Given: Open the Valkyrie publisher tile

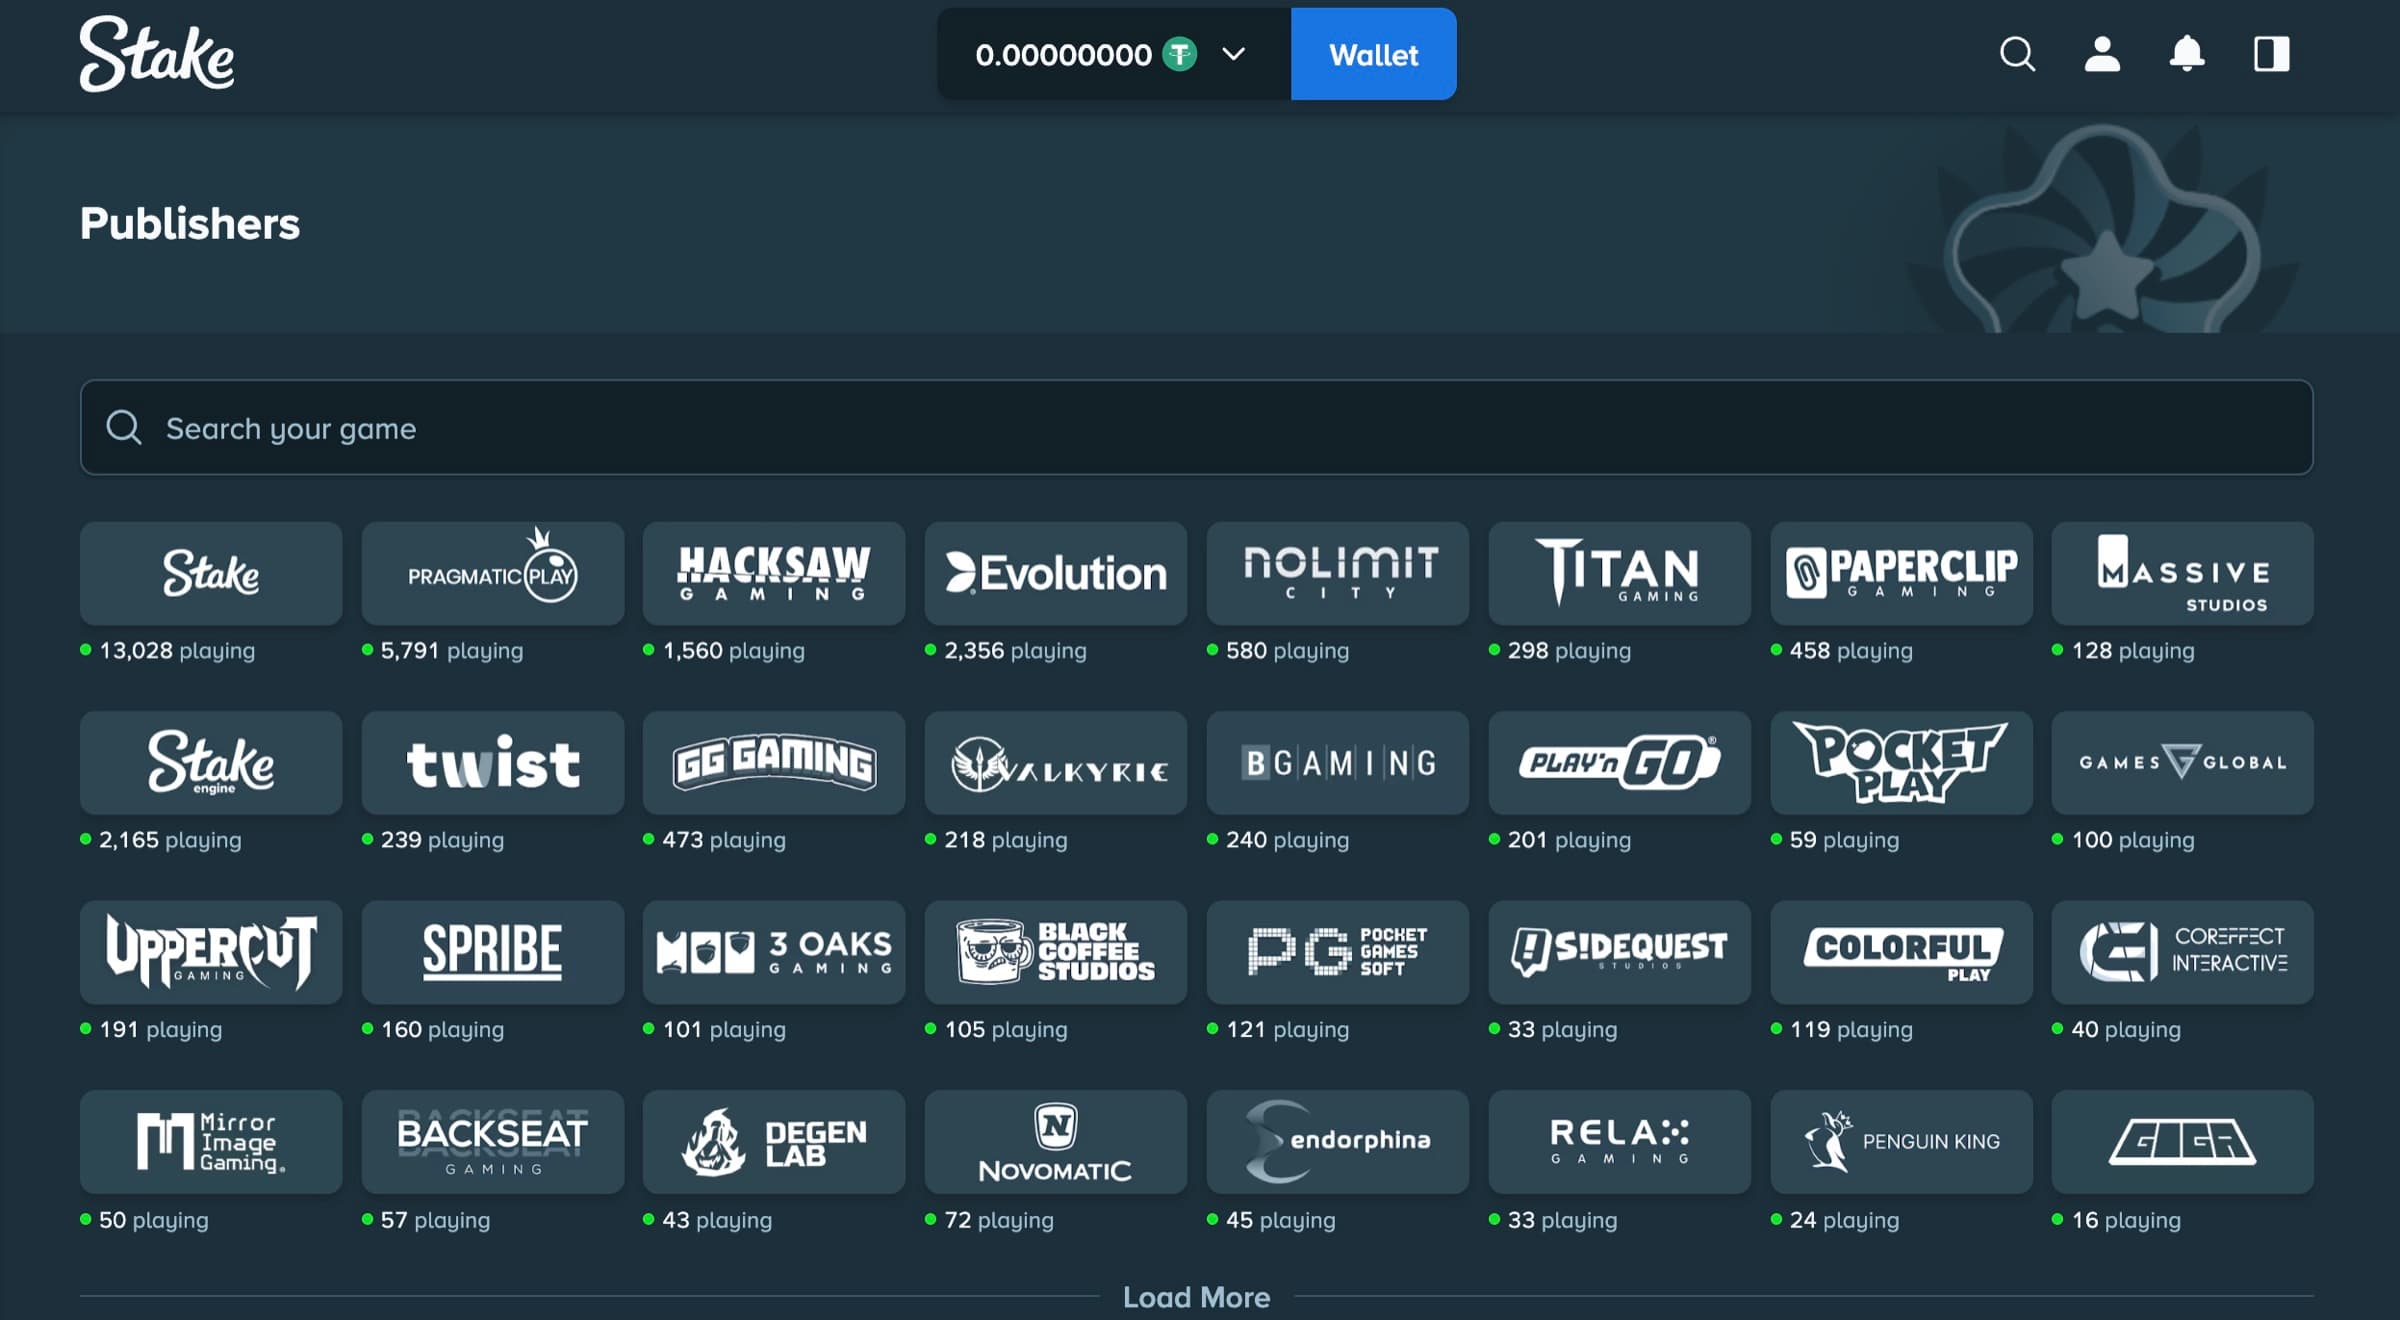Looking at the screenshot, I should [x=1056, y=763].
